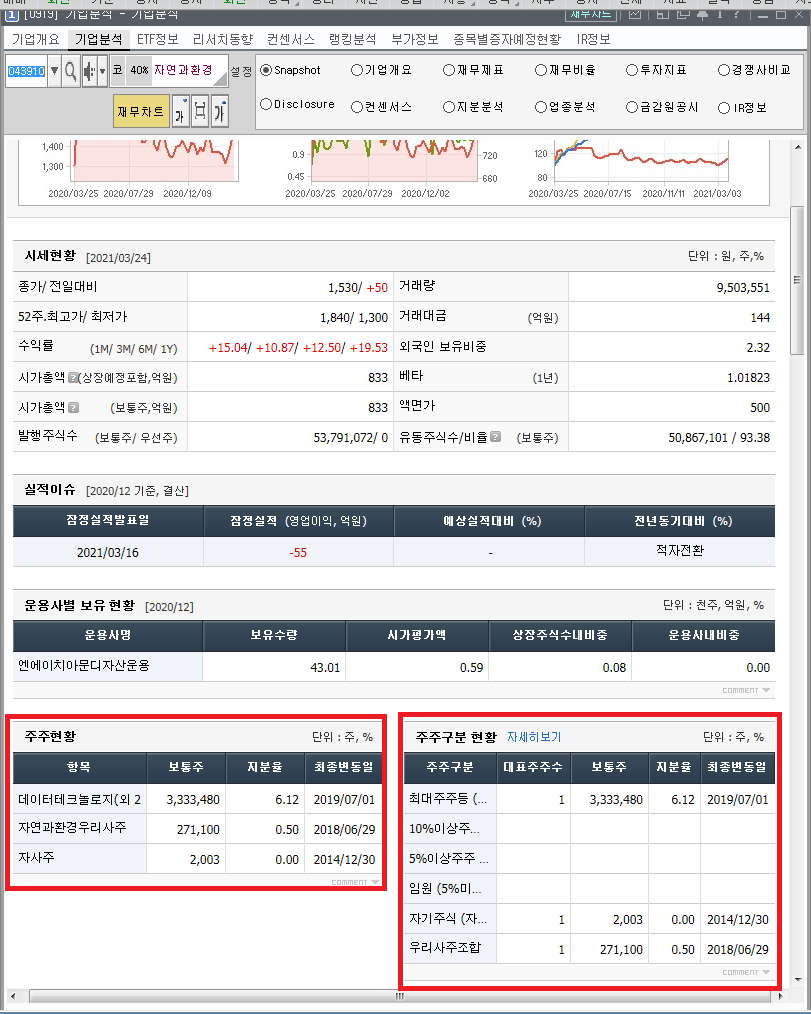Switch to the 기업개요 tab

tap(36, 39)
